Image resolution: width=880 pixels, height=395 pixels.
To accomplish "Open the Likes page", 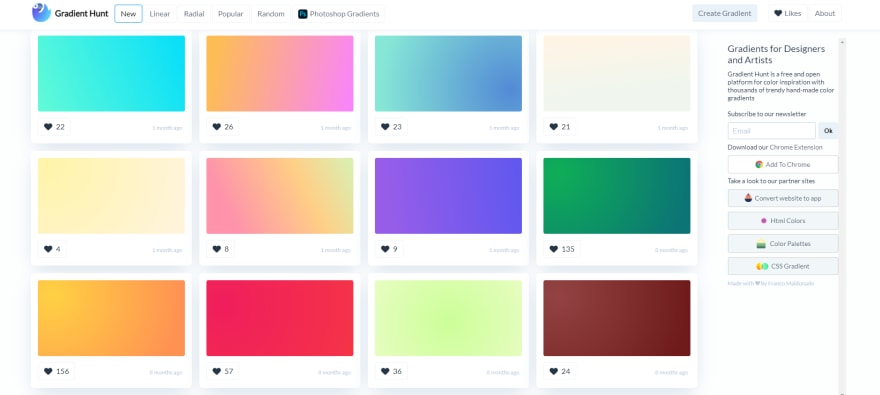I will click(x=788, y=13).
